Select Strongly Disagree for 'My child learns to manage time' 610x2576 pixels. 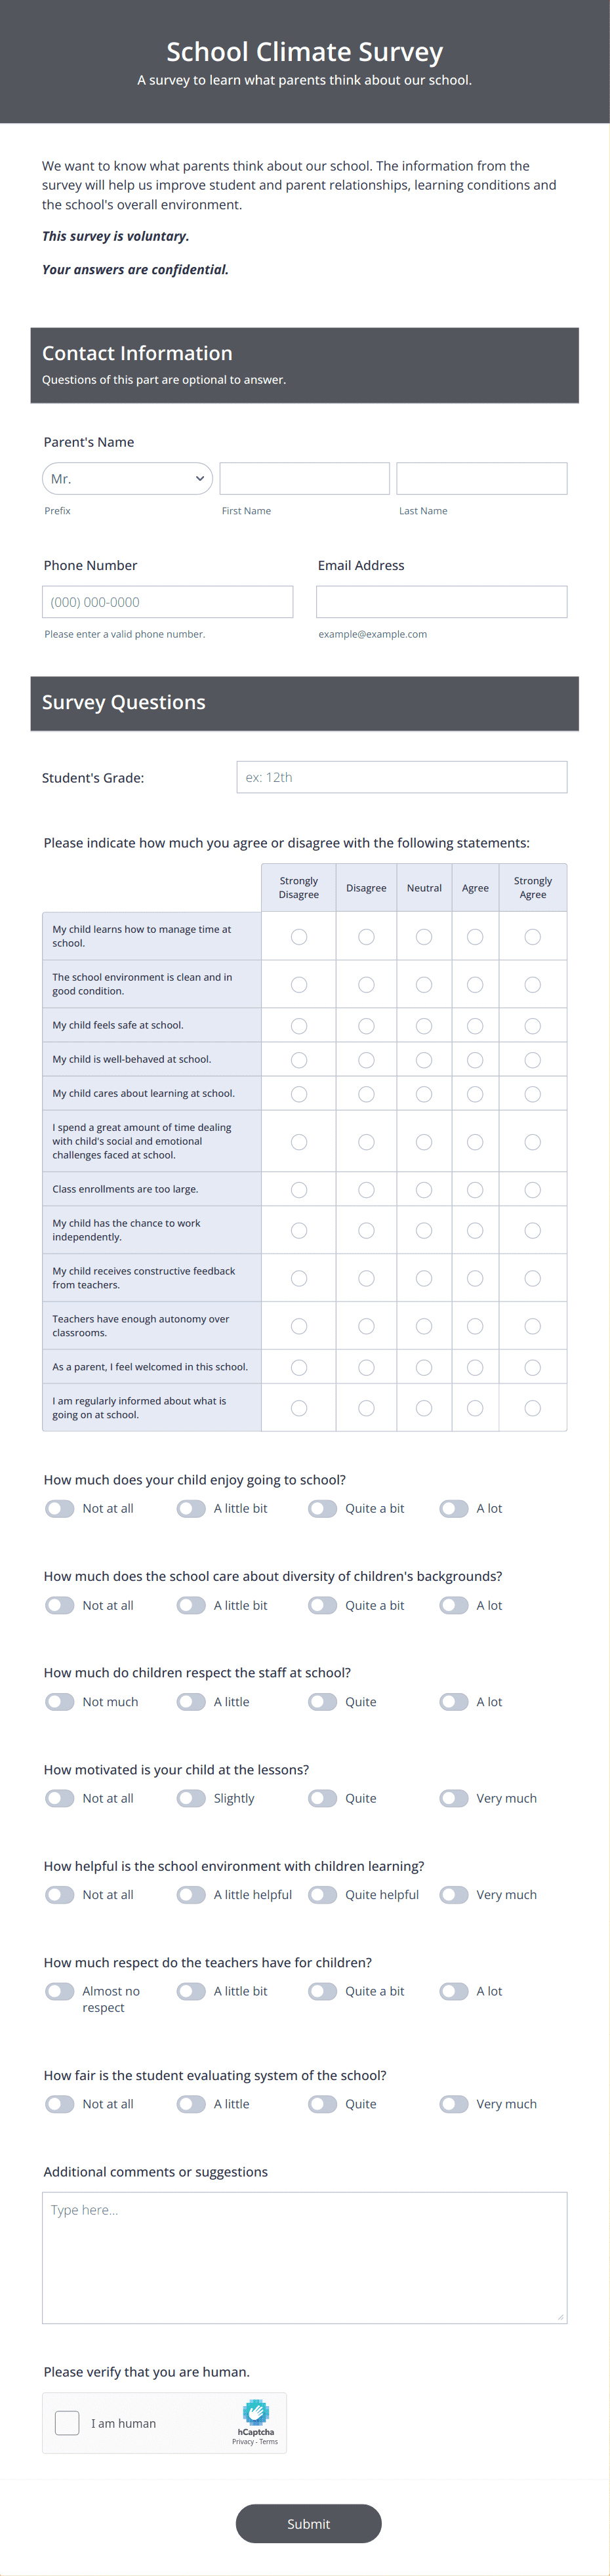pyautogui.click(x=298, y=936)
